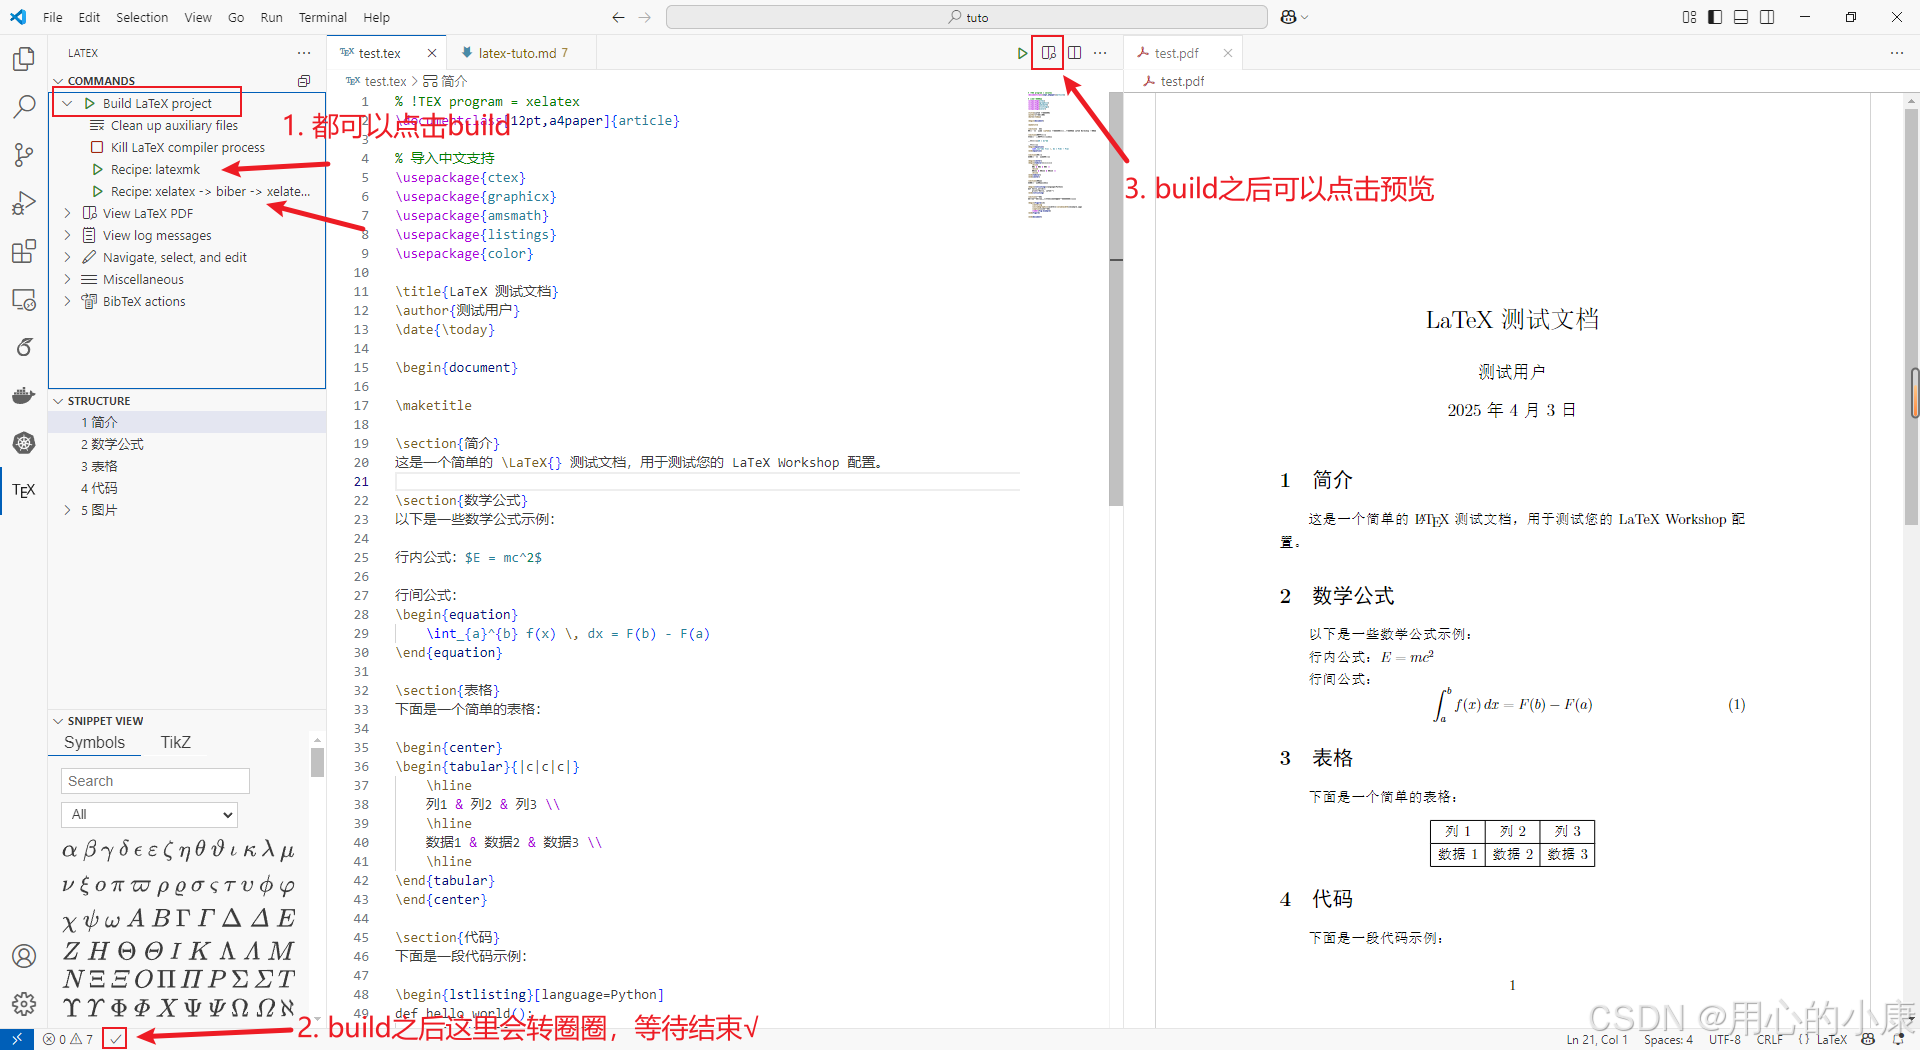Open the TeX LaTeX Workshop view
The image size is (1920, 1050).
pos(24,490)
